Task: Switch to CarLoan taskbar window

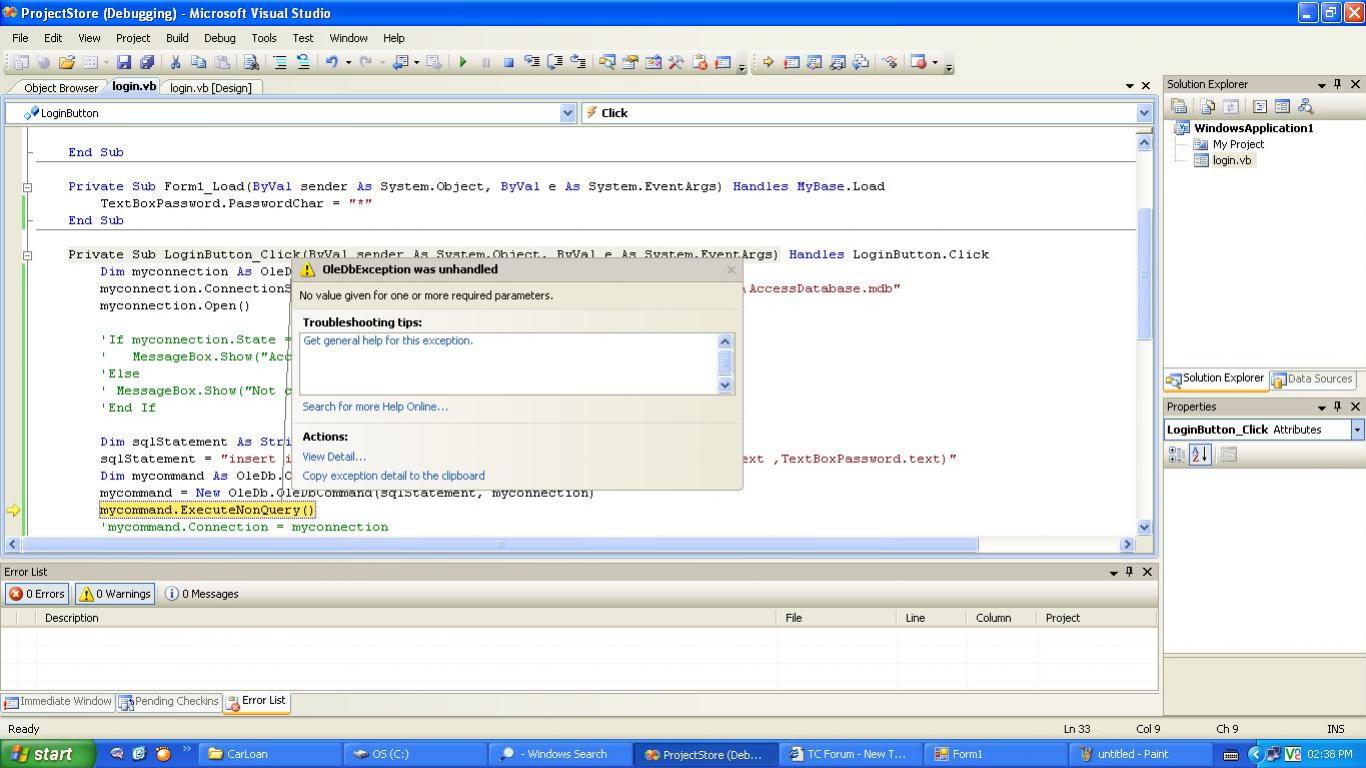Action: click(x=269, y=754)
